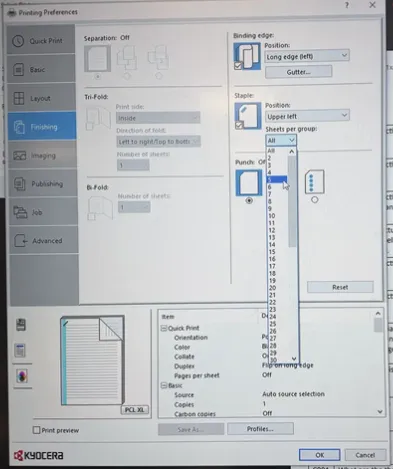The width and height of the screenshot is (393, 469).
Task: Click the Publishing document icon
Action: pyautogui.click(x=20, y=184)
